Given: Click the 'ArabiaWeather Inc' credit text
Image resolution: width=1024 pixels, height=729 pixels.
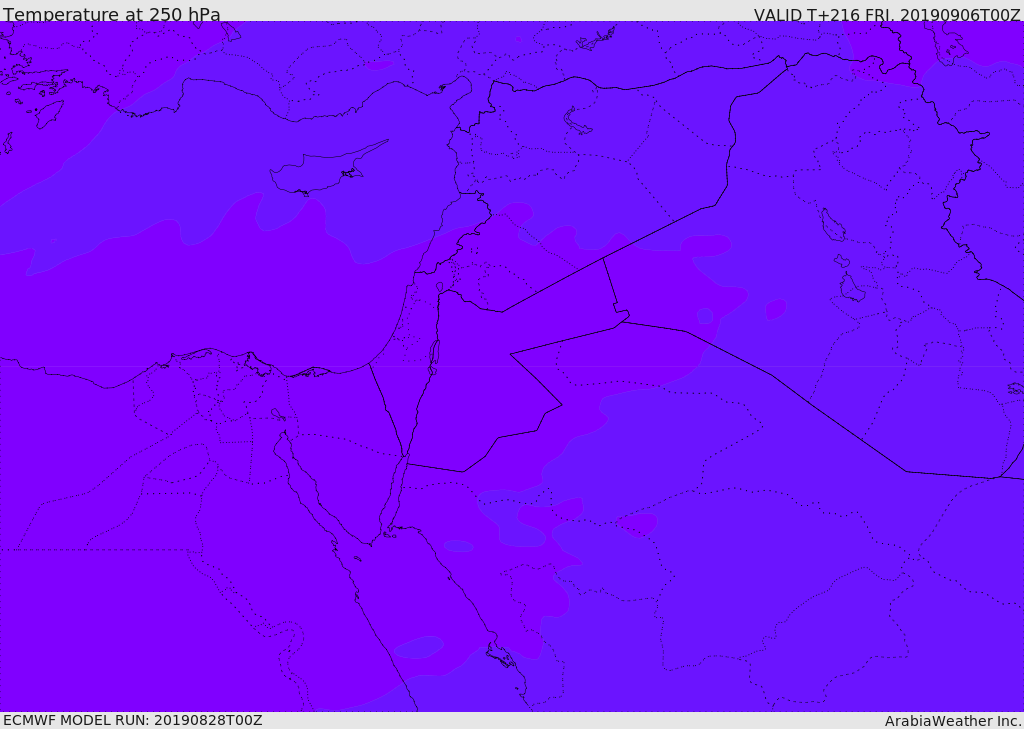Looking at the screenshot, I should point(952,721).
